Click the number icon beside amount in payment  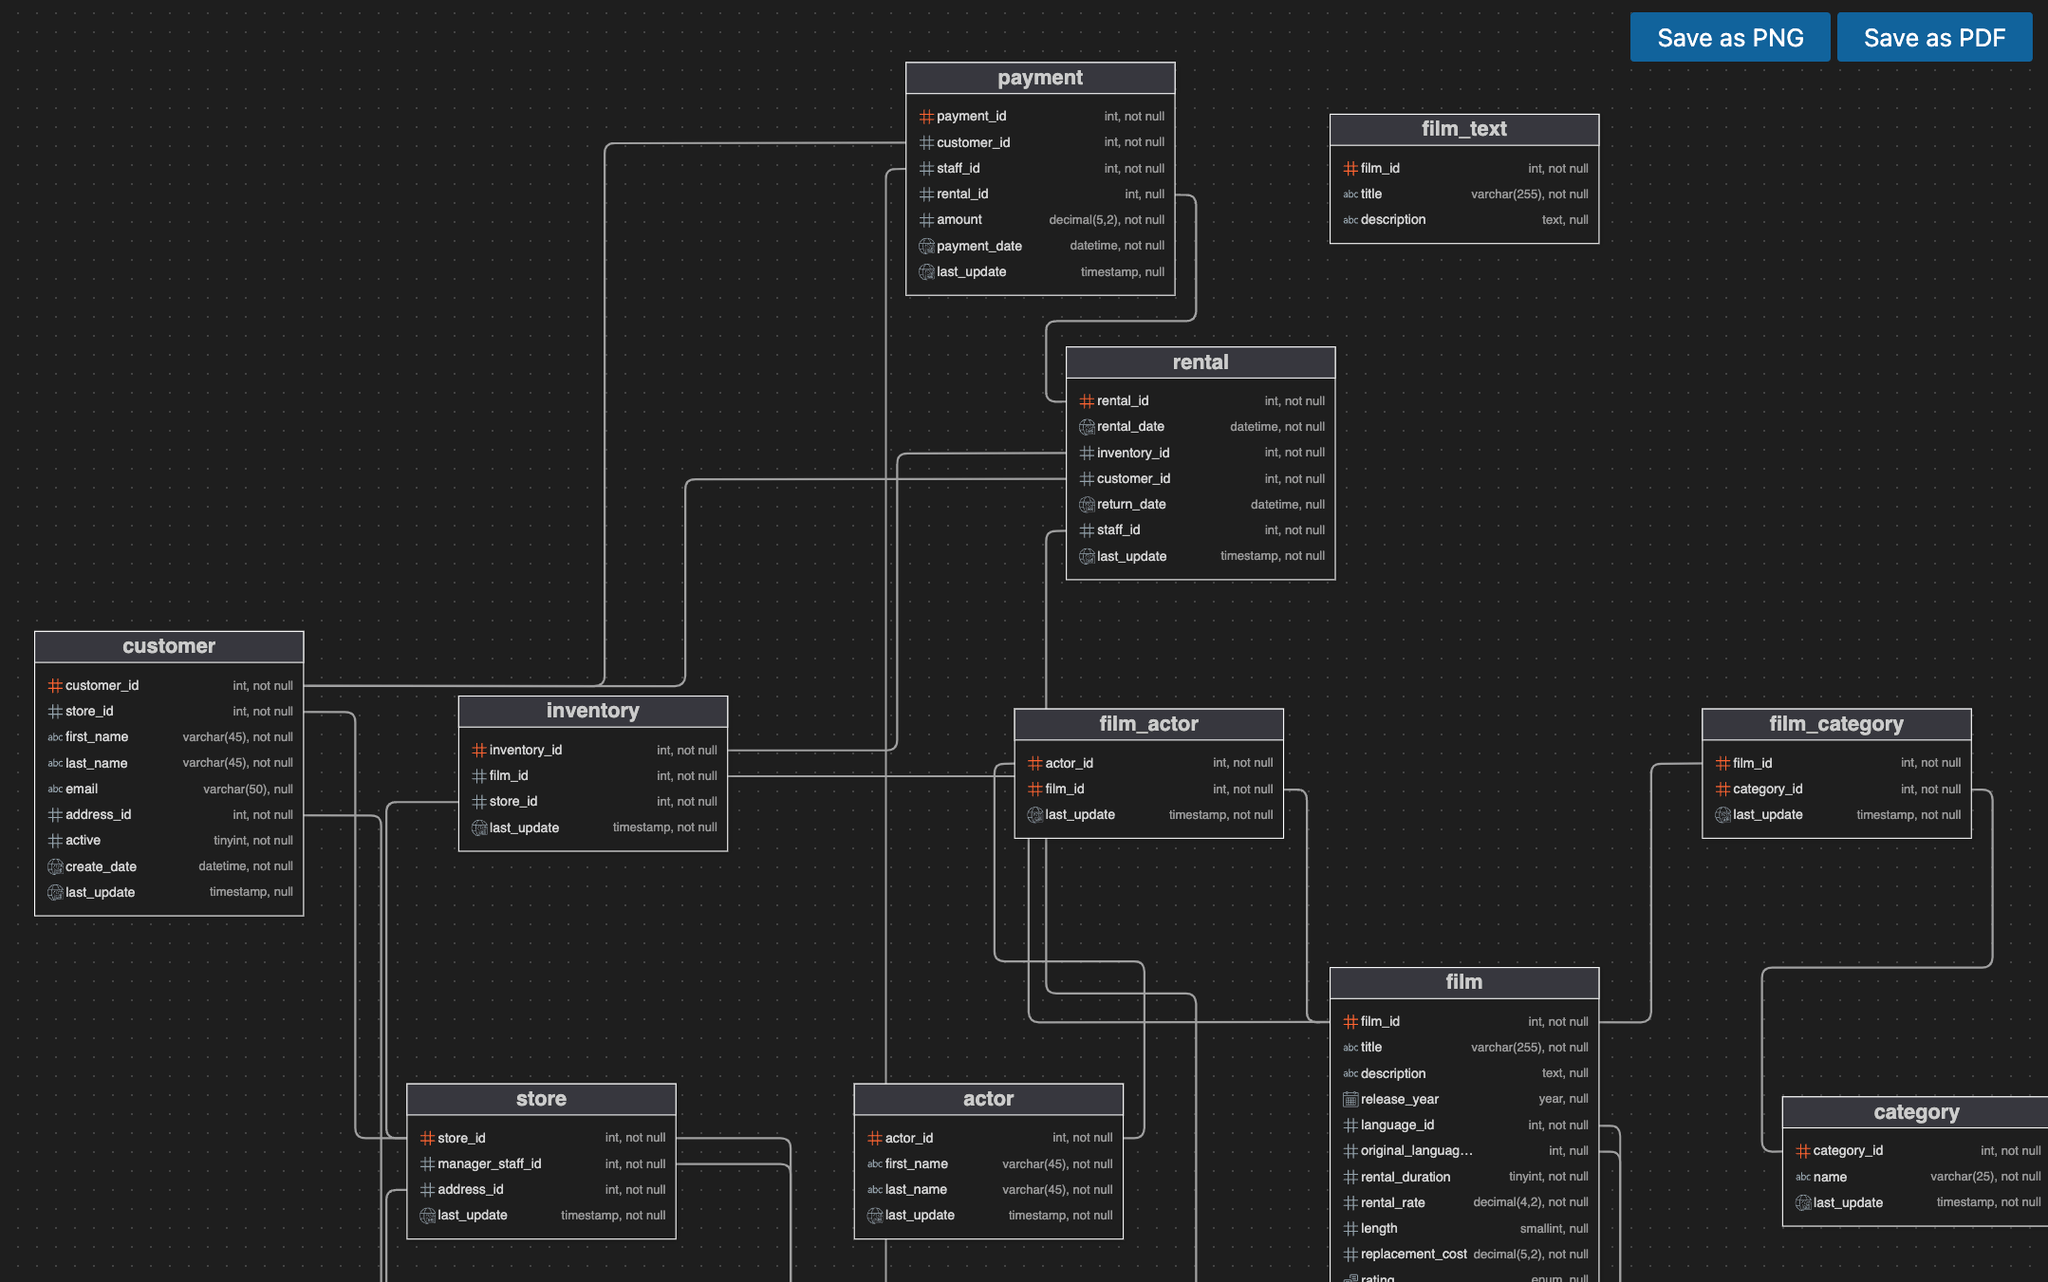coord(926,220)
